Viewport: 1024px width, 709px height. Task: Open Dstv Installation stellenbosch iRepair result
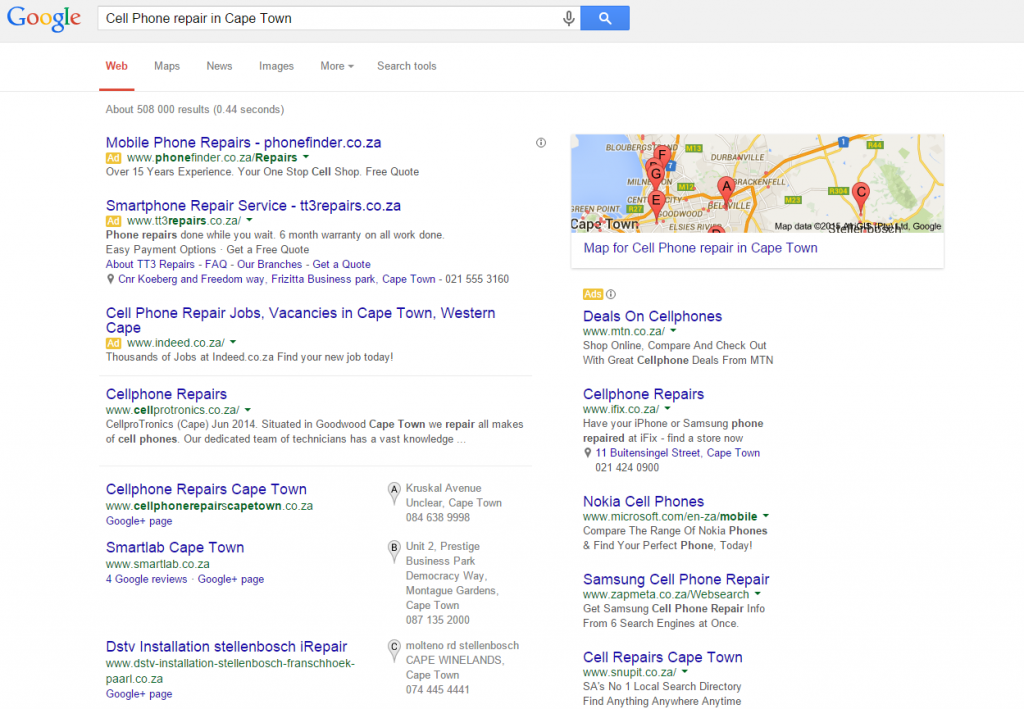tap(227, 647)
